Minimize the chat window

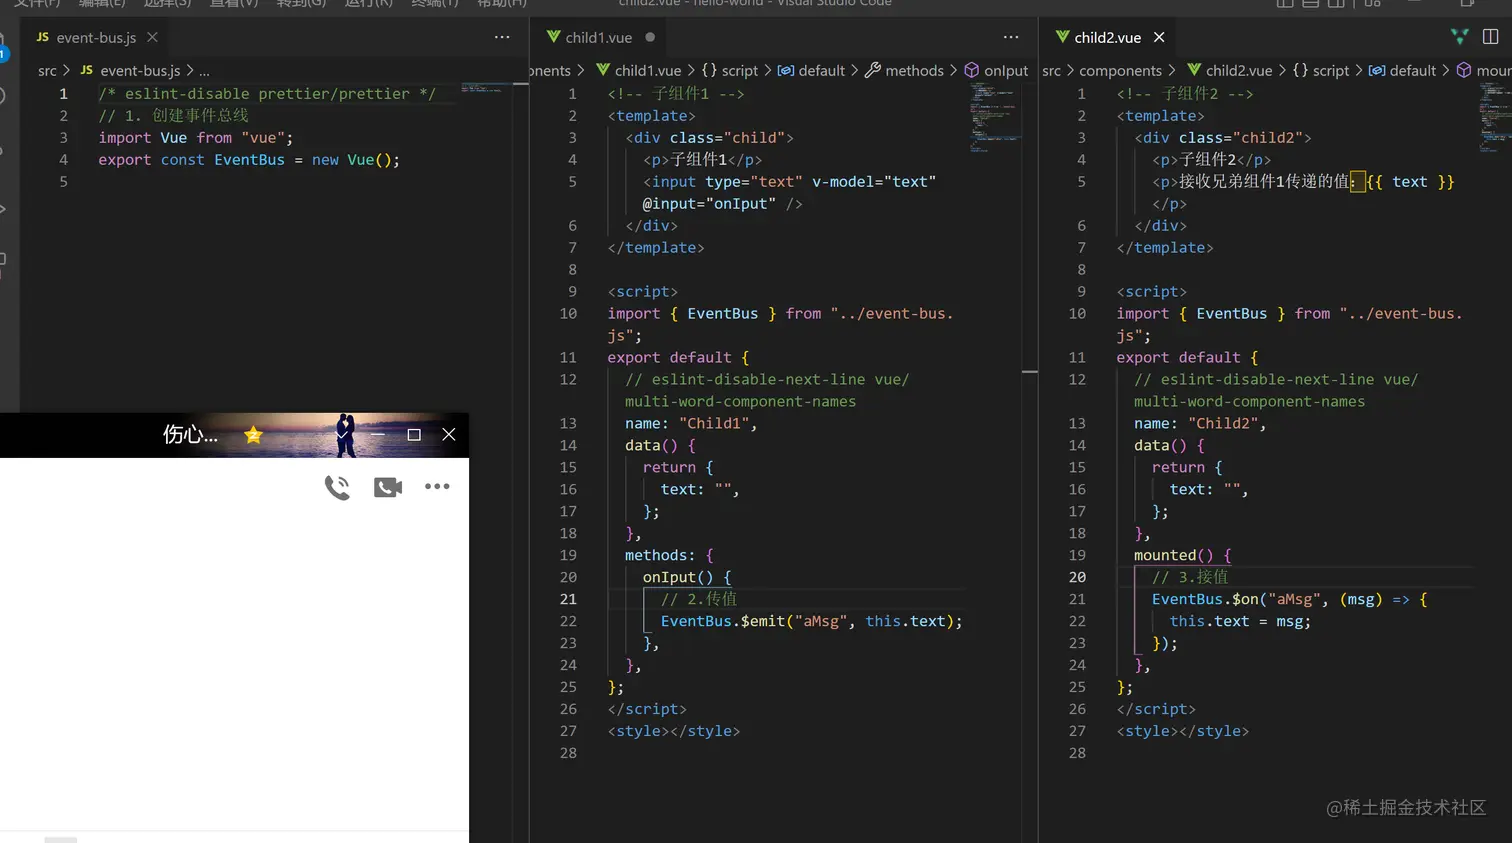click(x=377, y=435)
